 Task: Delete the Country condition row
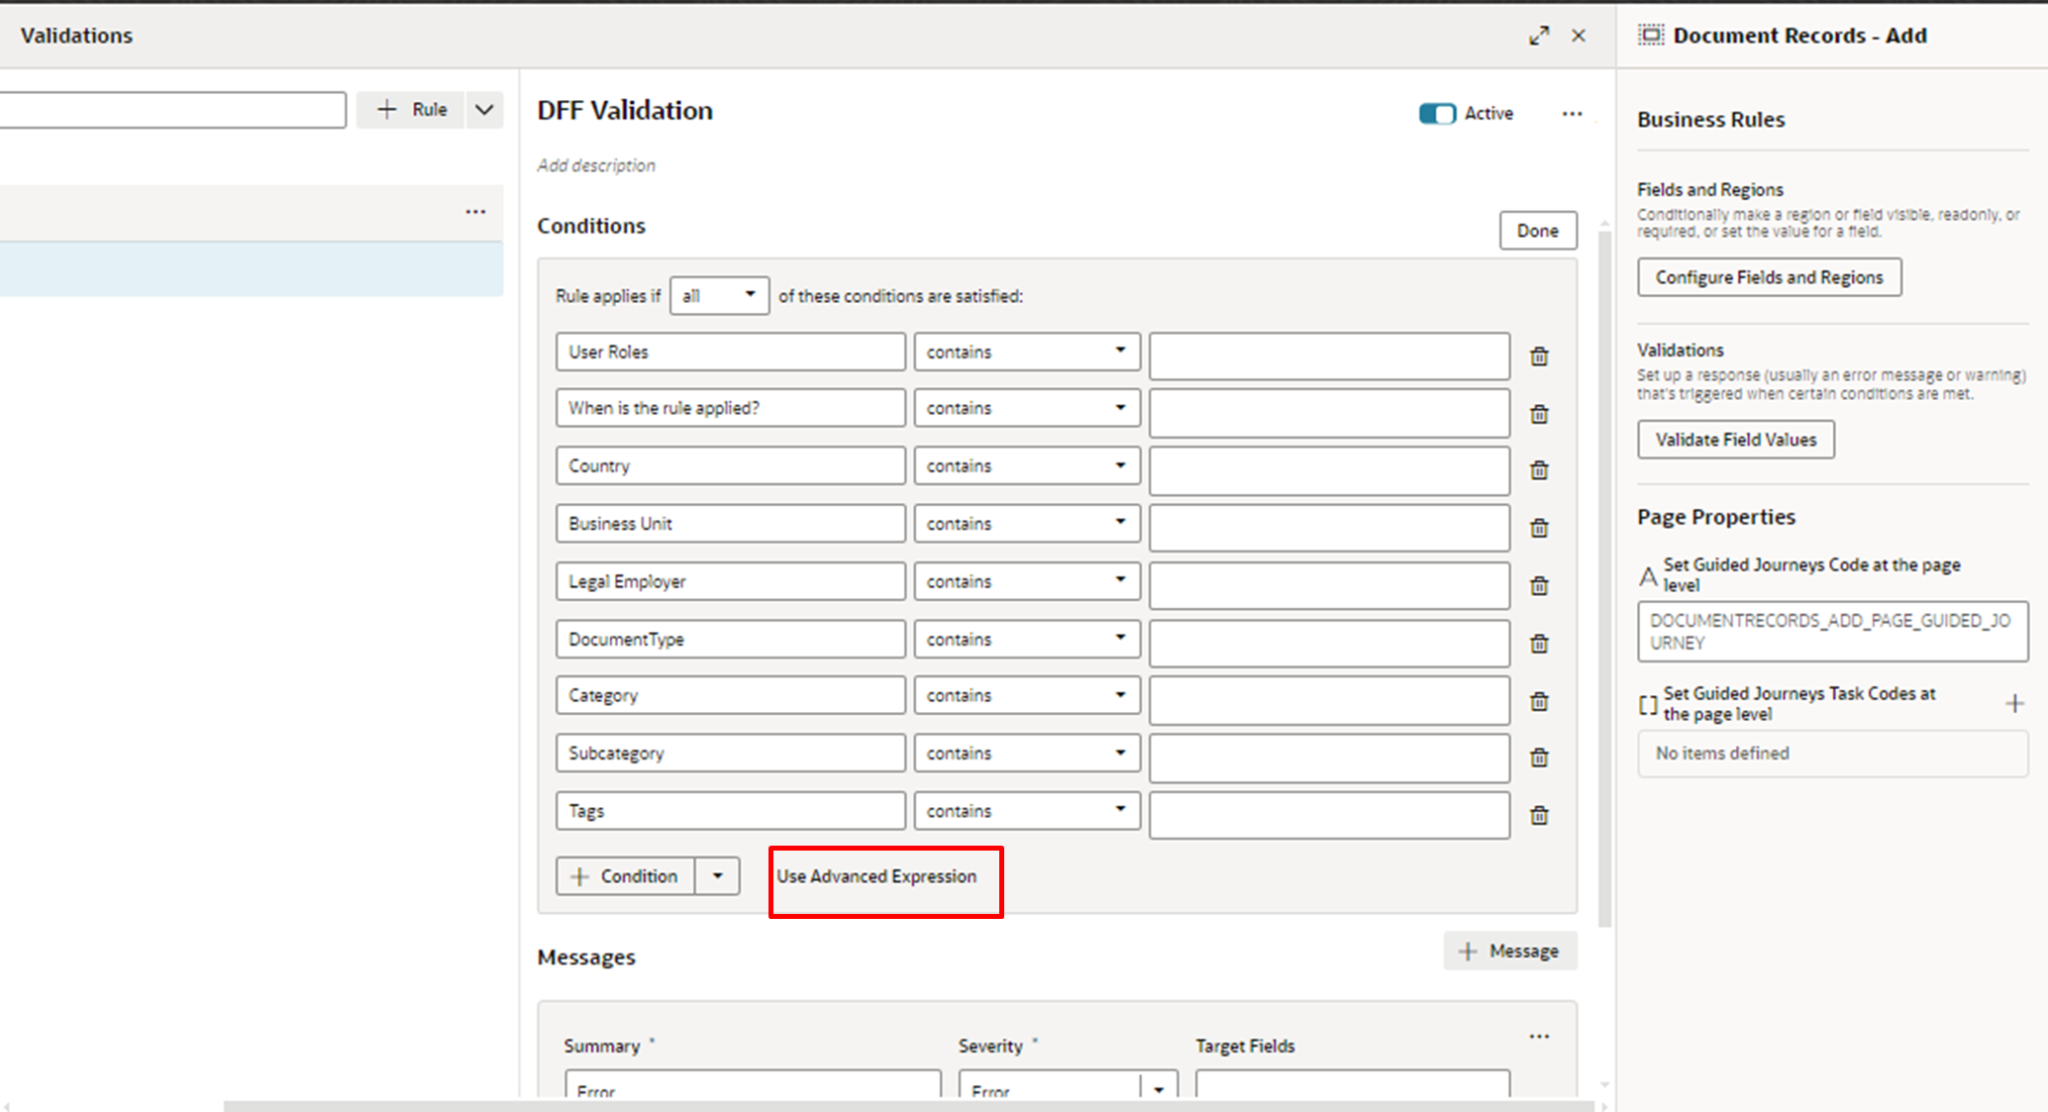pos(1539,470)
